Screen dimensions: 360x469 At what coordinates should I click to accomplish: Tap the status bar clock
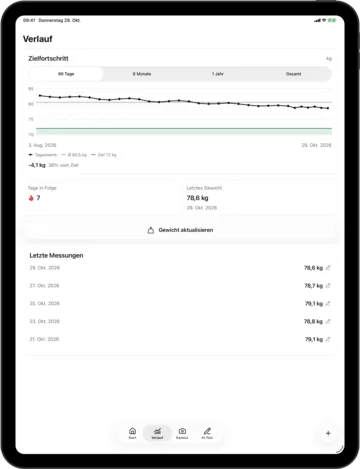(x=29, y=20)
